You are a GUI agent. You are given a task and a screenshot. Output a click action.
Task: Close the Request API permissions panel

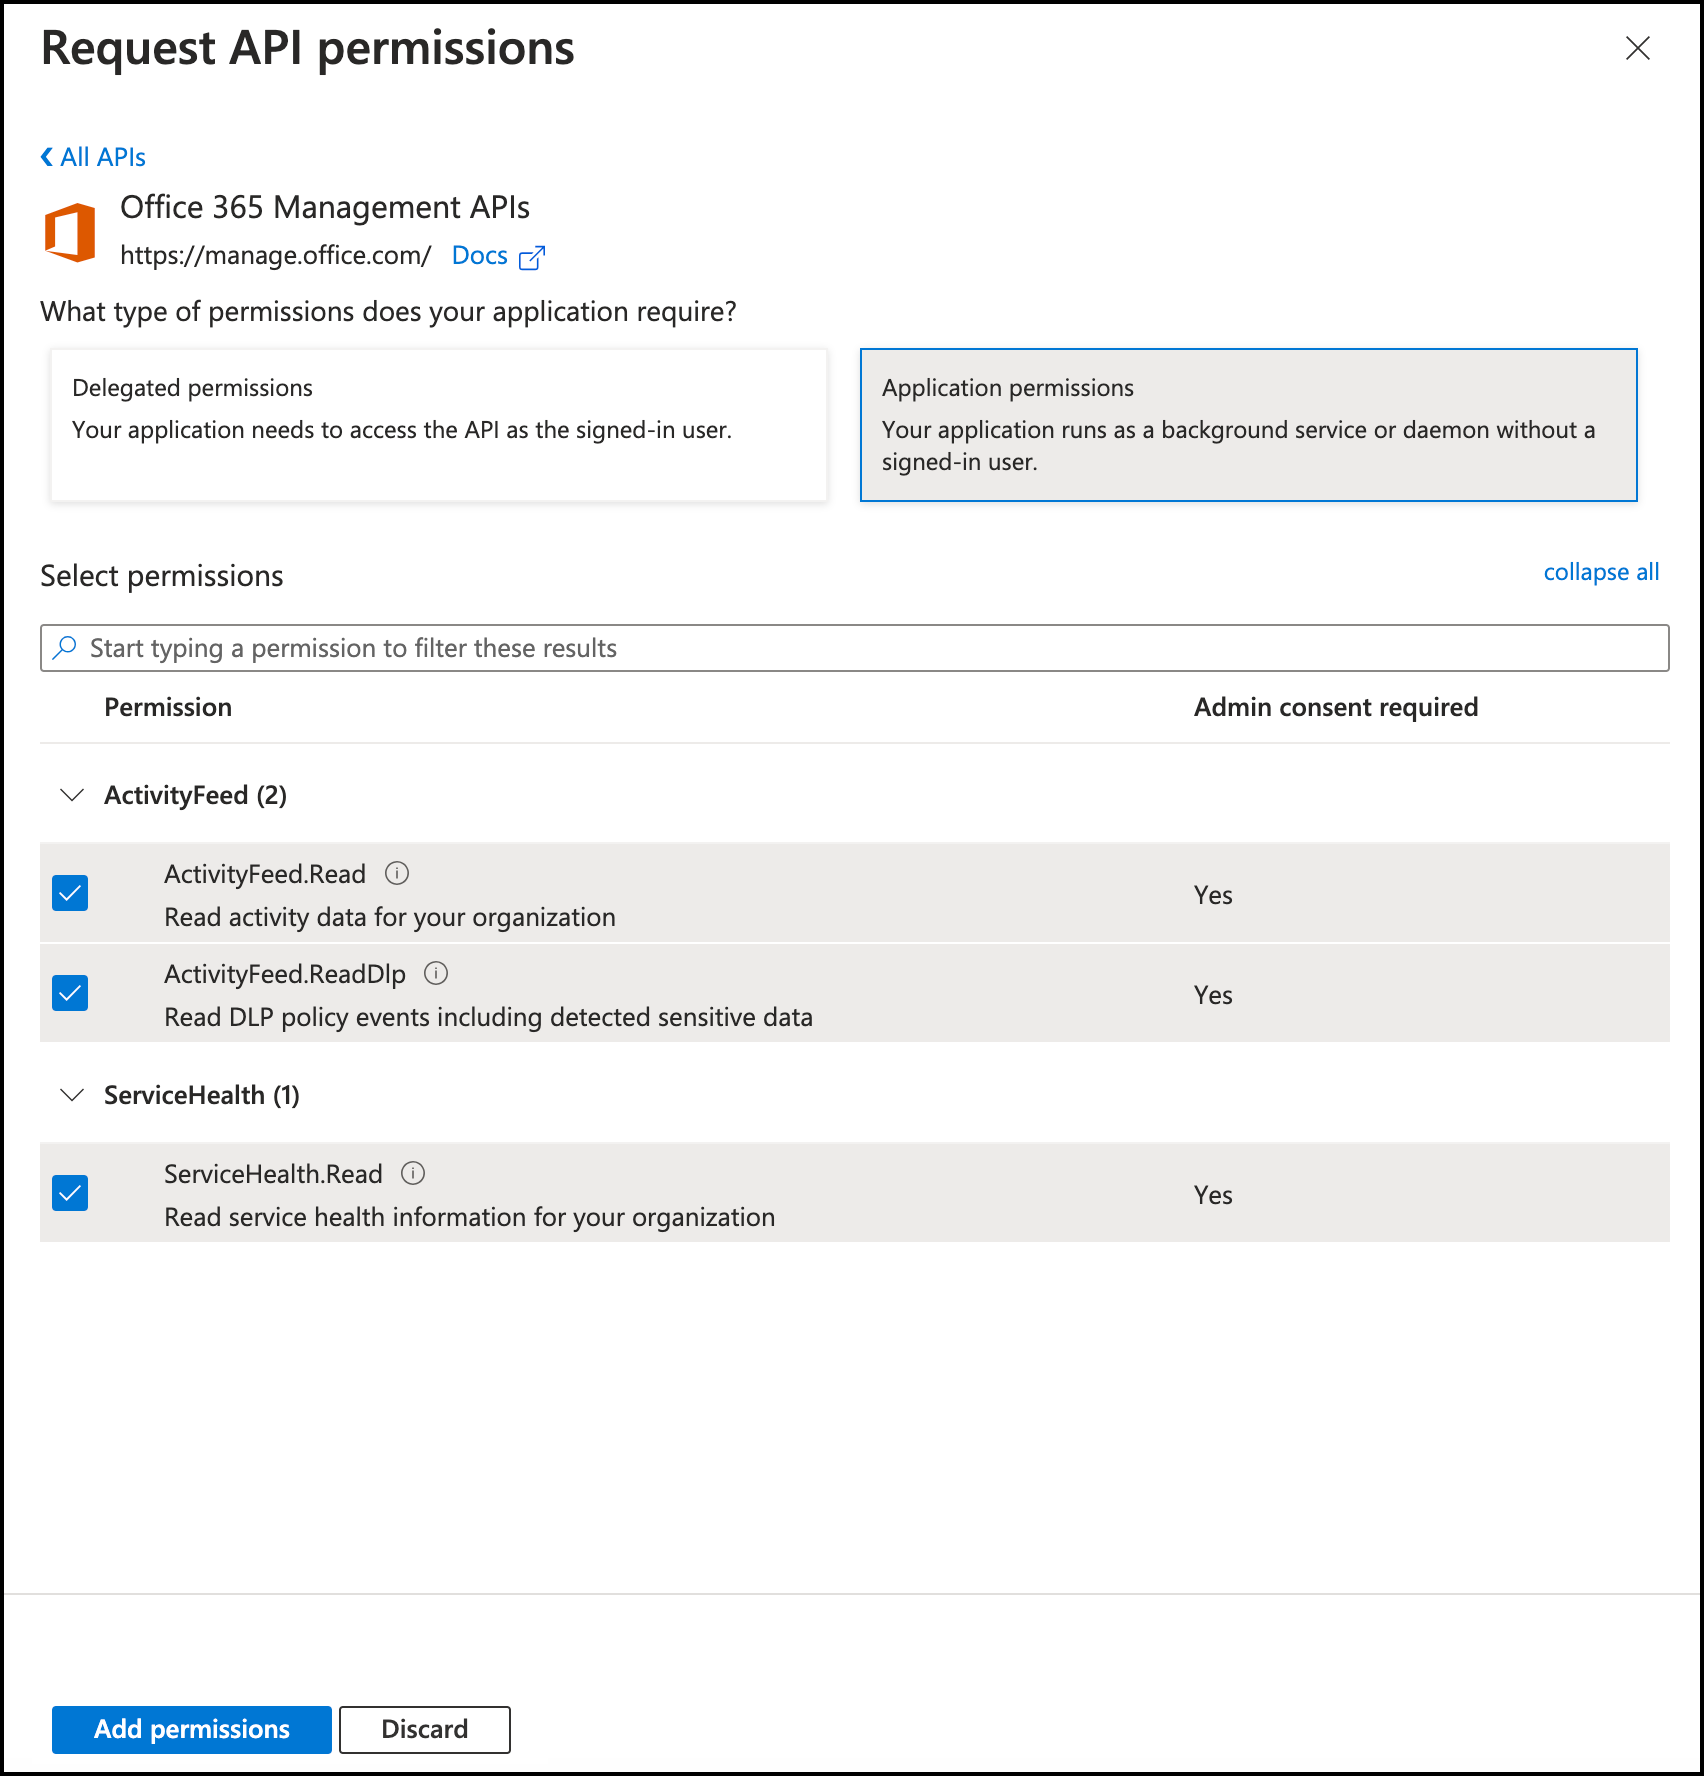click(x=1637, y=48)
